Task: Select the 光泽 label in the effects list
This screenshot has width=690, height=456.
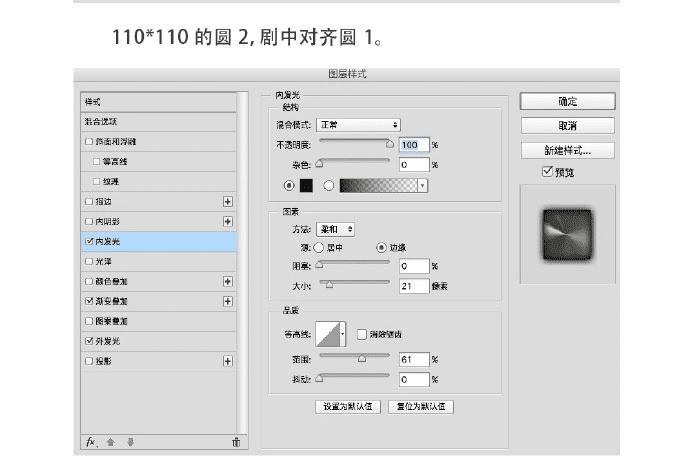Action: coord(104,261)
